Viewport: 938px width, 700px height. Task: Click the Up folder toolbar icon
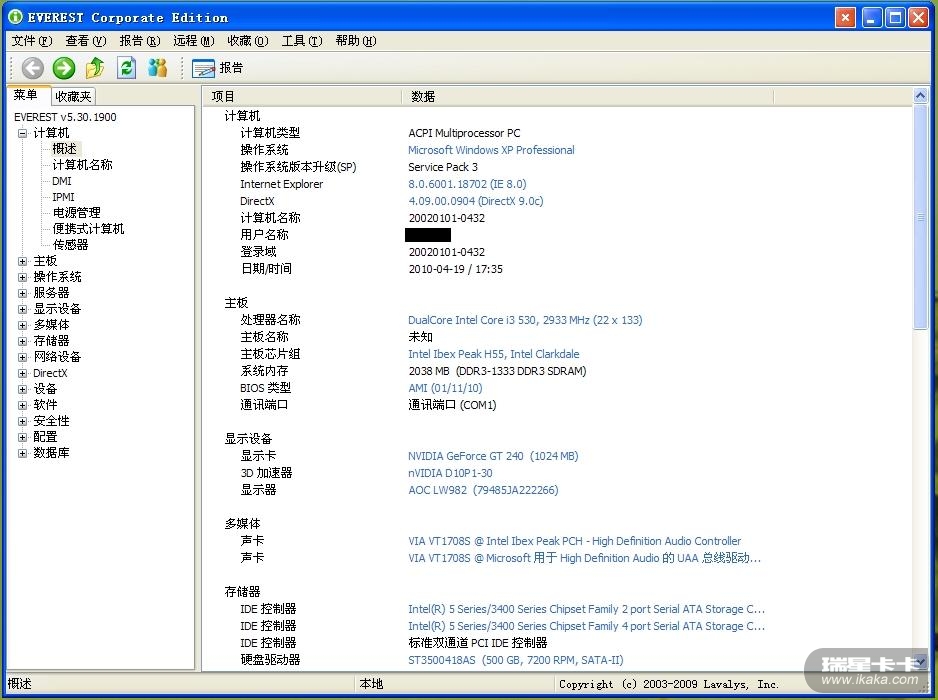point(95,68)
